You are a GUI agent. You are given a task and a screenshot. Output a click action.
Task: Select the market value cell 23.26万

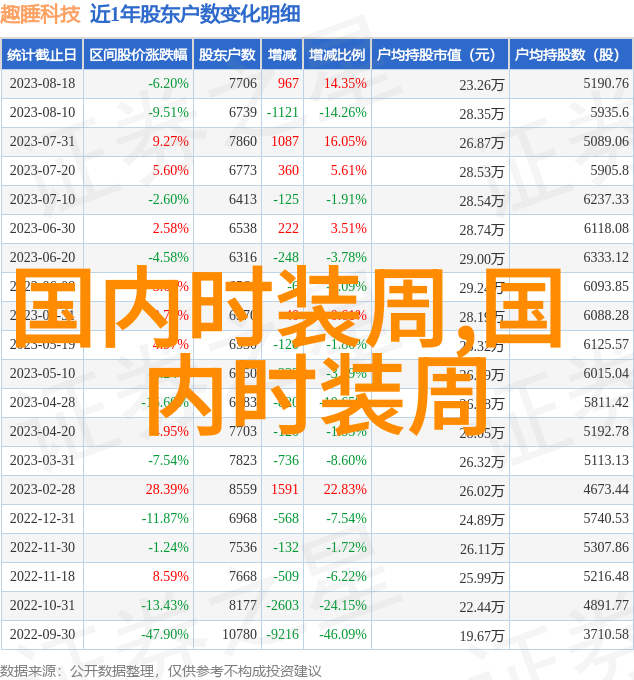pos(482,85)
